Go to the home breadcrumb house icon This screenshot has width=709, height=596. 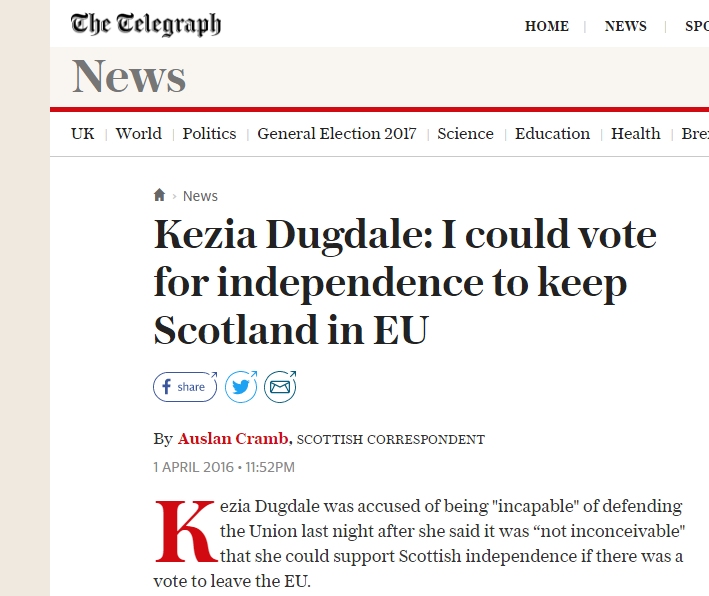point(159,195)
